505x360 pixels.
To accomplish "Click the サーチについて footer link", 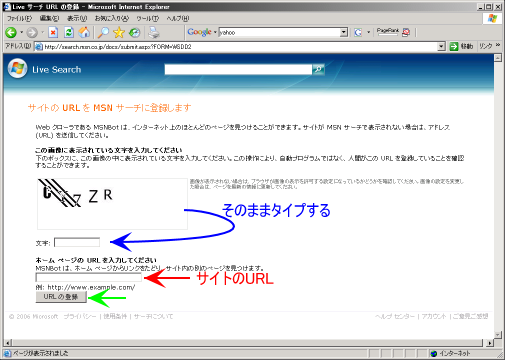I will pyautogui.click(x=153, y=316).
